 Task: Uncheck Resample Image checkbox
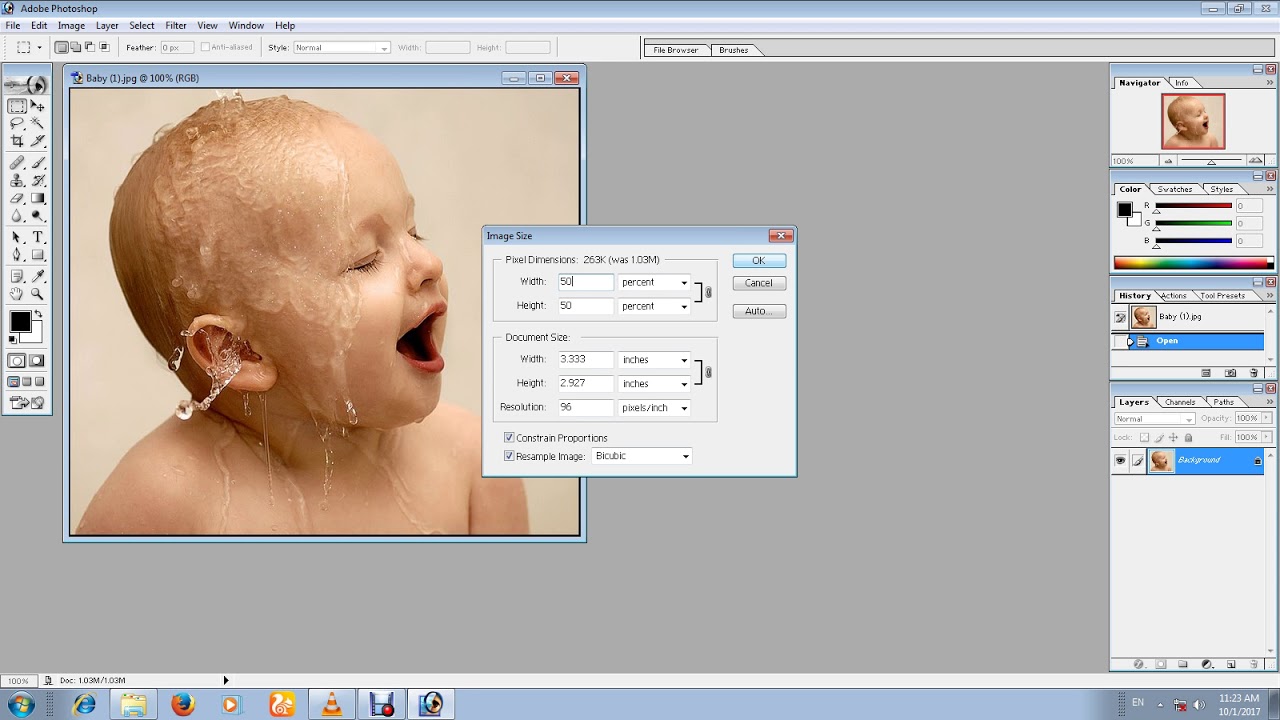(x=509, y=456)
